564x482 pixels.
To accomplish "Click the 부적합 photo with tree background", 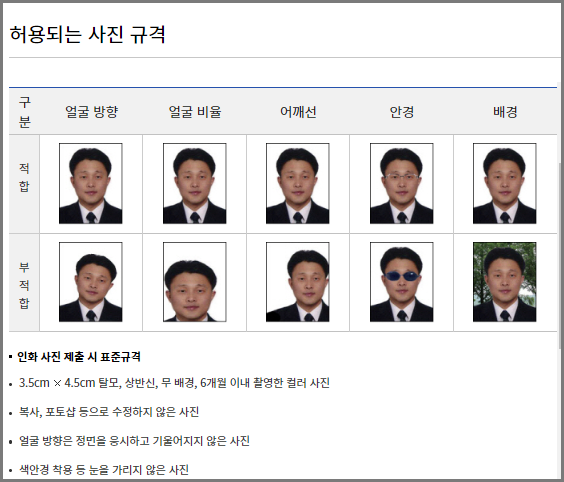I will 505,282.
